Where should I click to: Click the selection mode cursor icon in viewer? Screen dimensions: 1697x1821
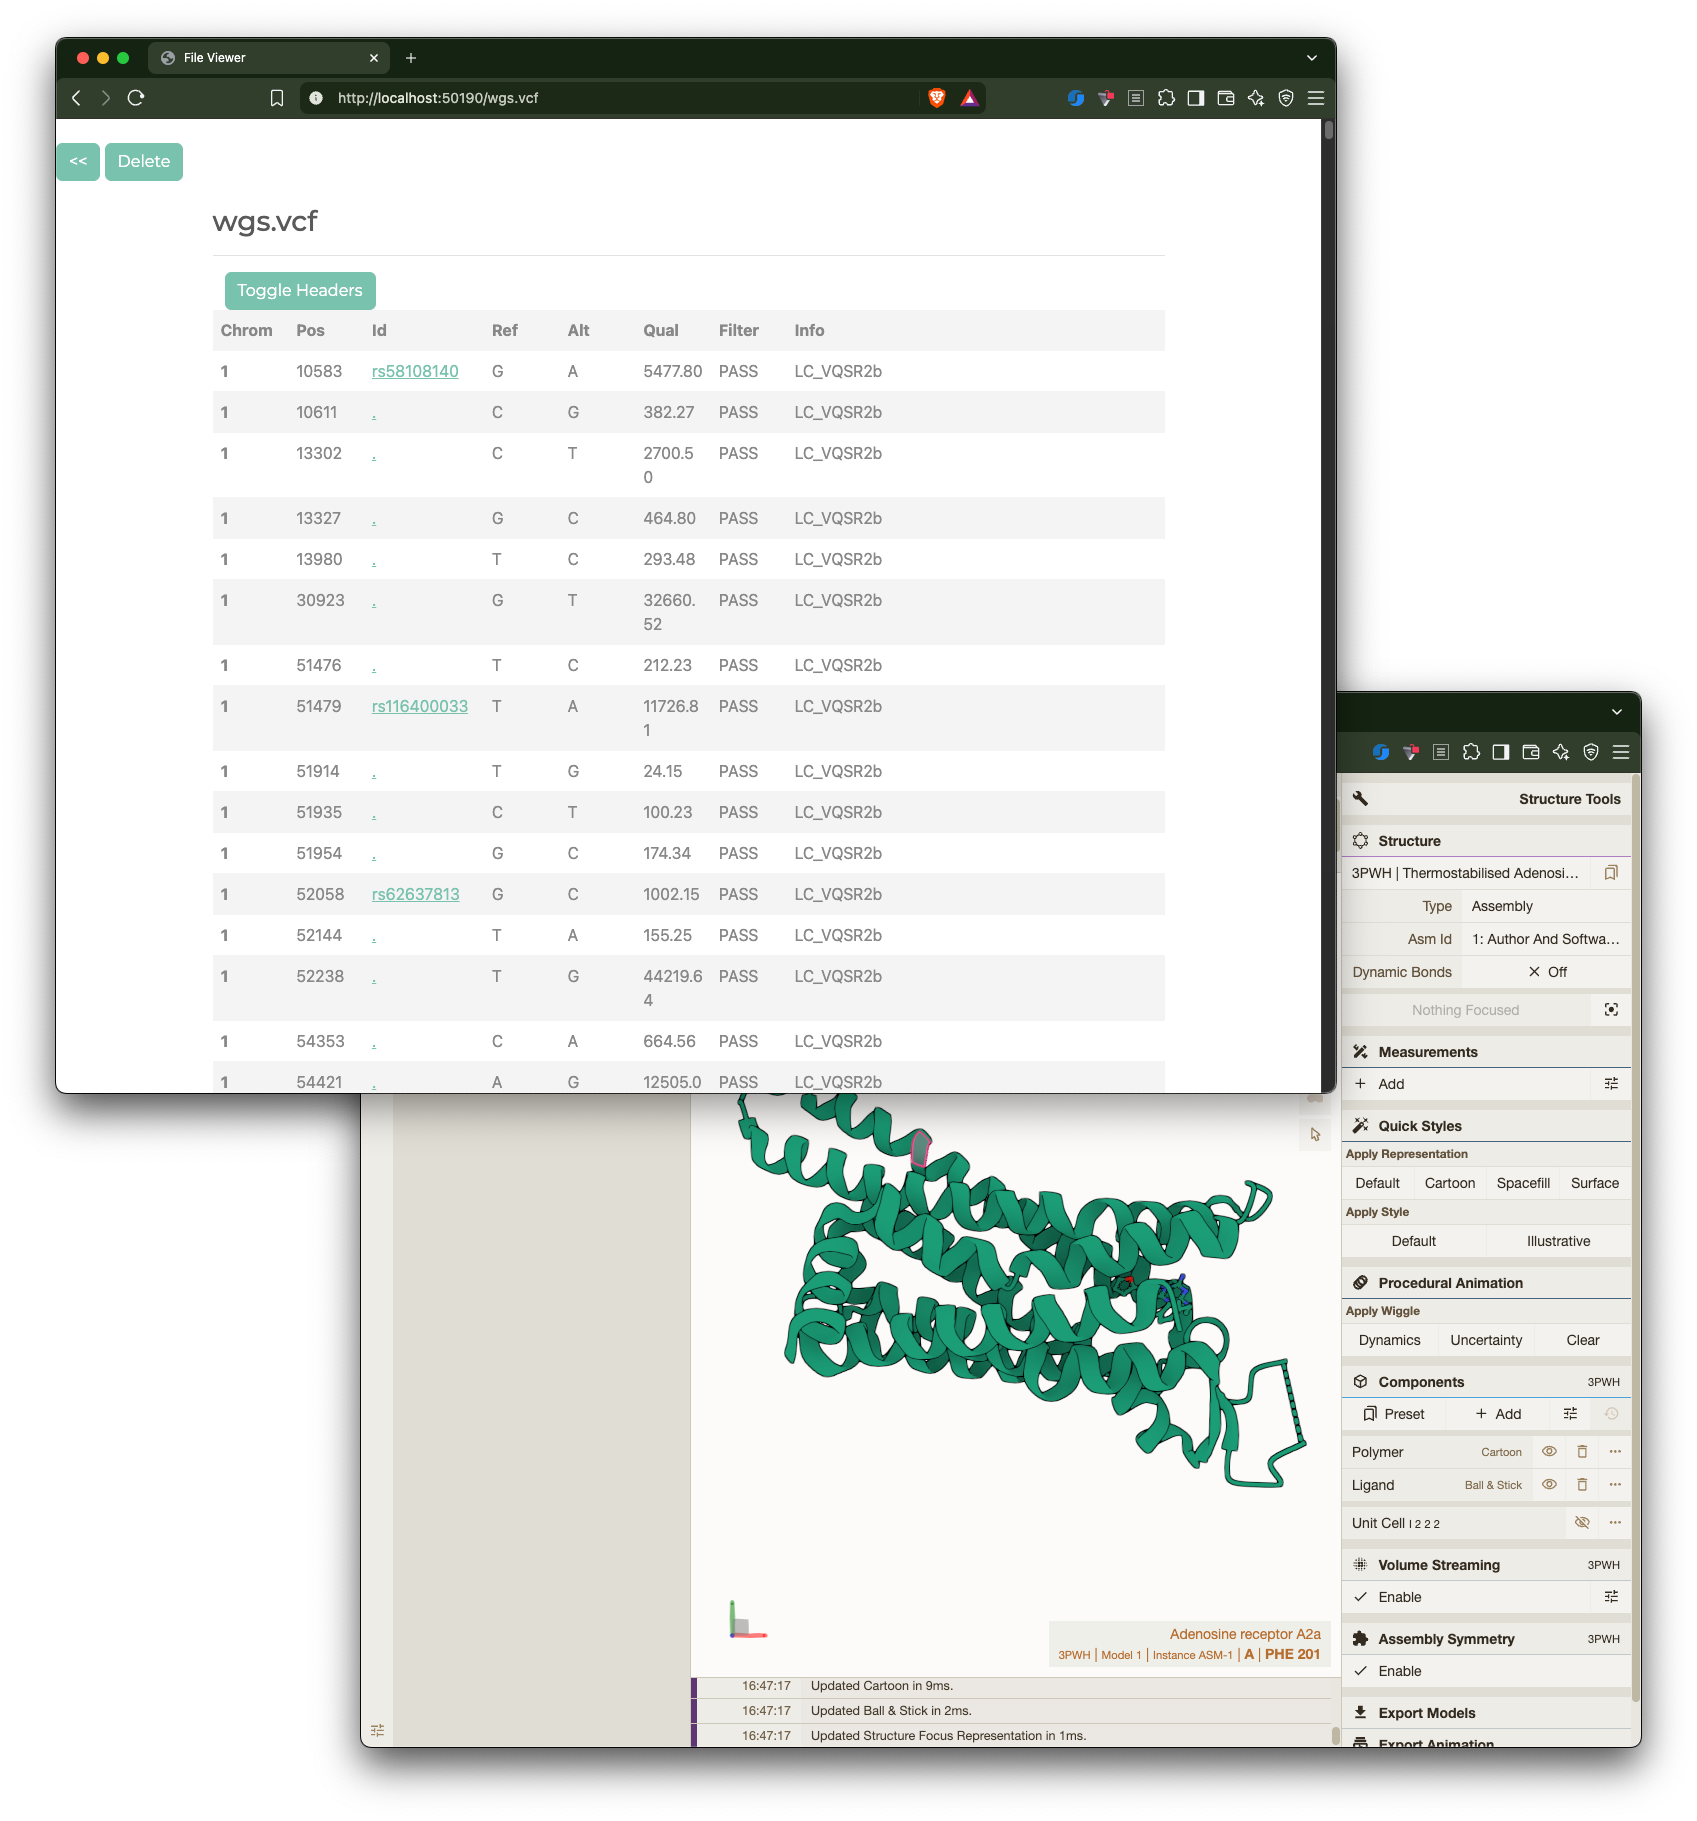[1315, 1135]
